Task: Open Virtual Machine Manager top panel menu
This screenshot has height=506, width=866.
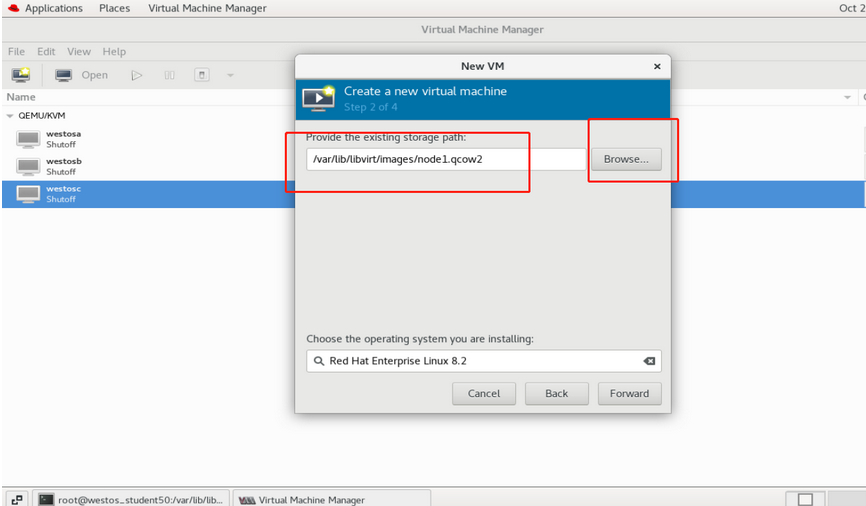Action: [207, 8]
